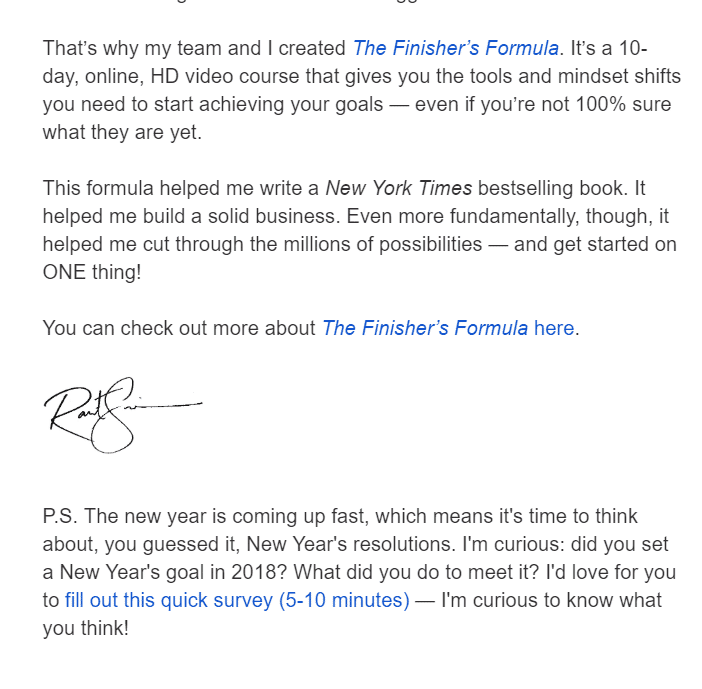The width and height of the screenshot is (702, 689).
Task: Click the phrase 'HD video course'
Action: [218, 76]
